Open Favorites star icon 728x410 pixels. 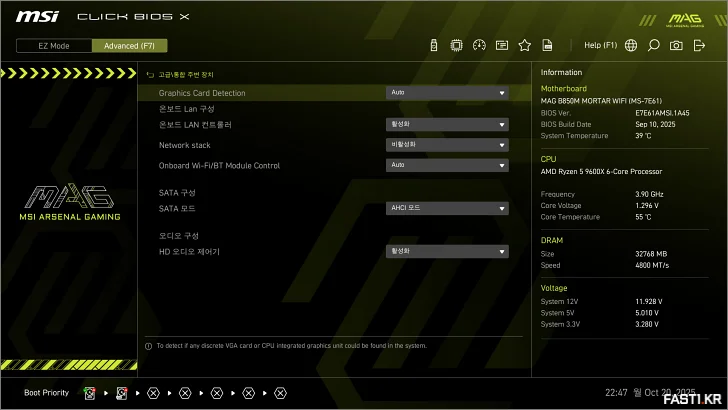[525, 46]
